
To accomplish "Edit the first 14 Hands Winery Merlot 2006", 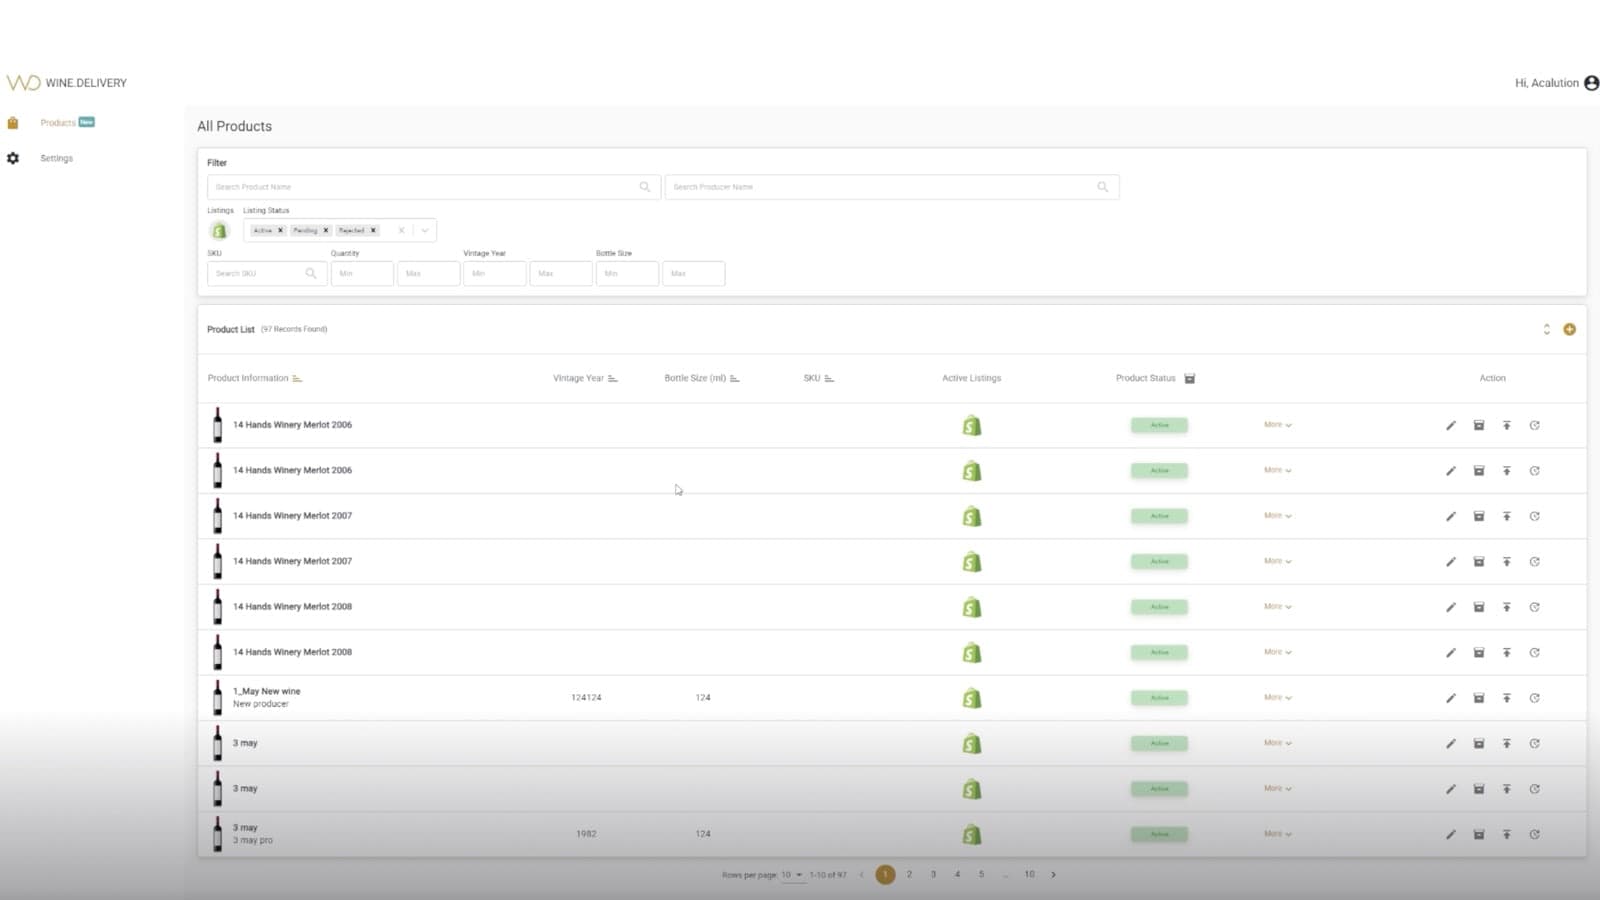I will (x=1451, y=425).
